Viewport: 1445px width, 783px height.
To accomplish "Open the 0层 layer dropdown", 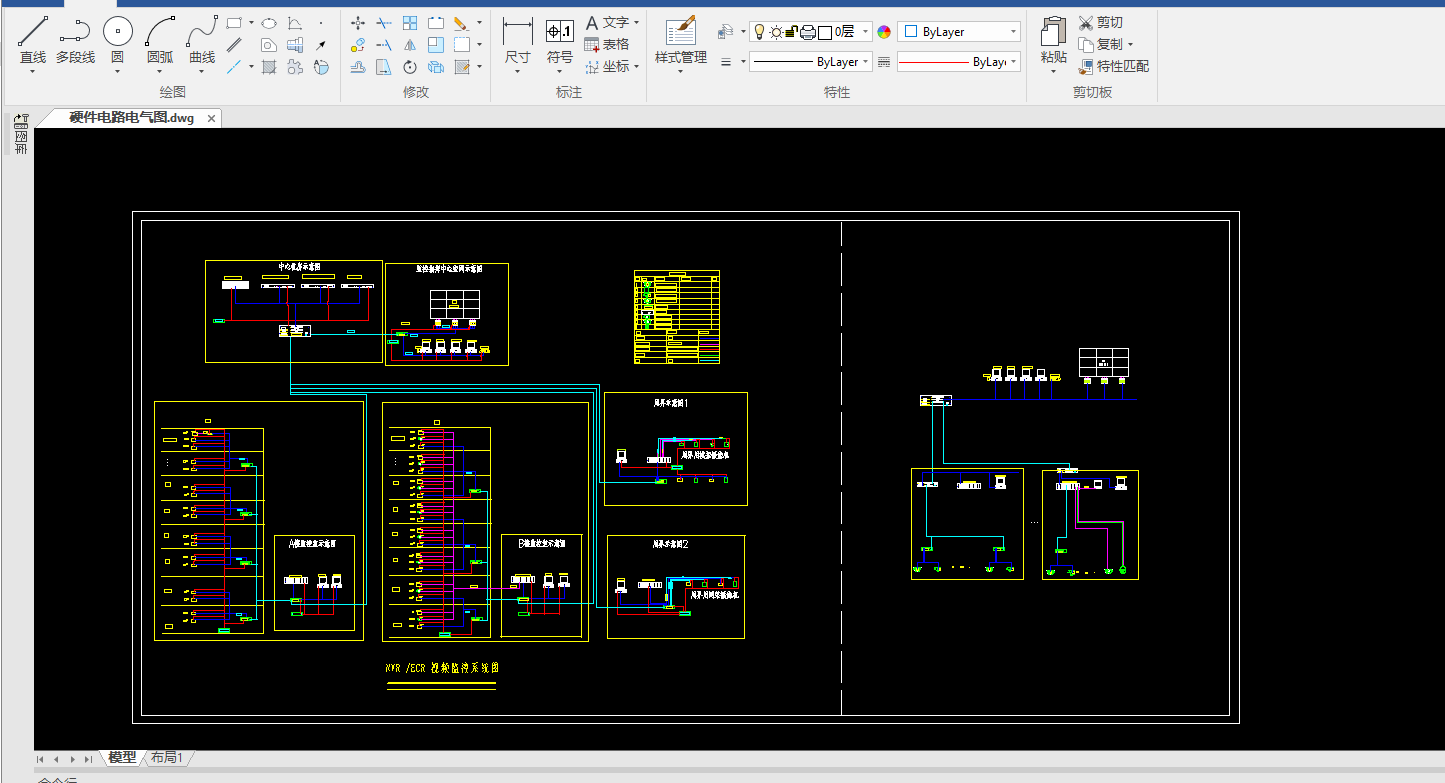I will [x=811, y=32].
